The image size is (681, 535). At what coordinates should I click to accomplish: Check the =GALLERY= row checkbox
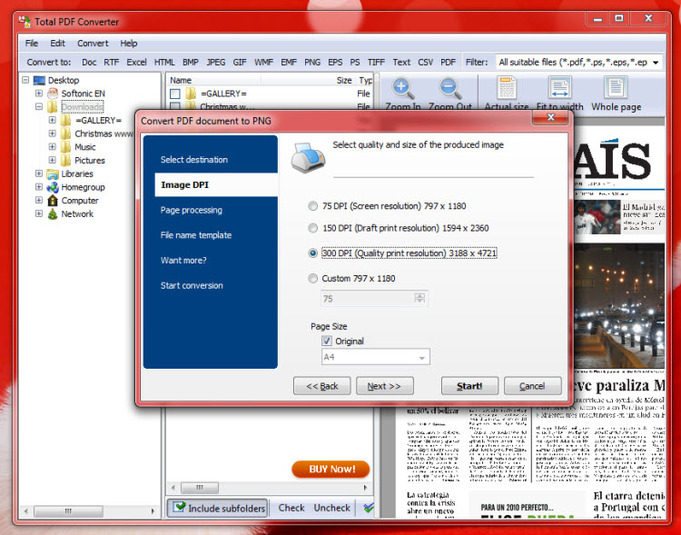(x=175, y=94)
